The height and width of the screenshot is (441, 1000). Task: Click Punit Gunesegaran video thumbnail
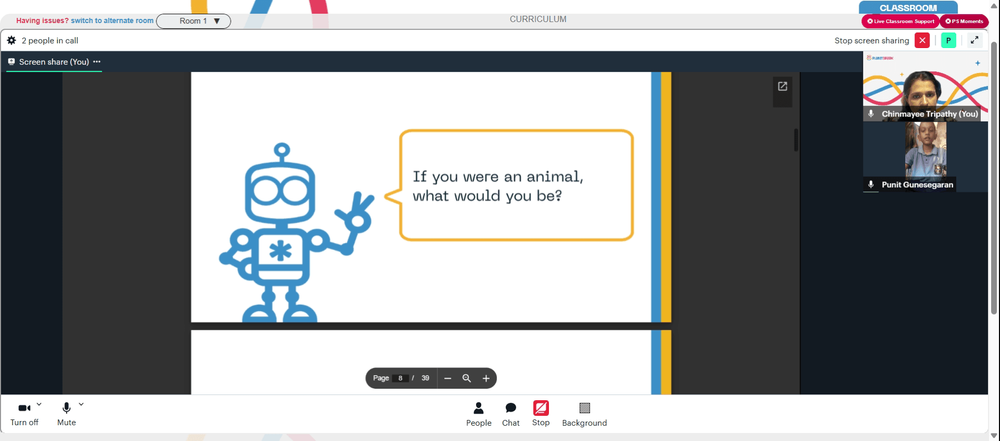coord(925,156)
